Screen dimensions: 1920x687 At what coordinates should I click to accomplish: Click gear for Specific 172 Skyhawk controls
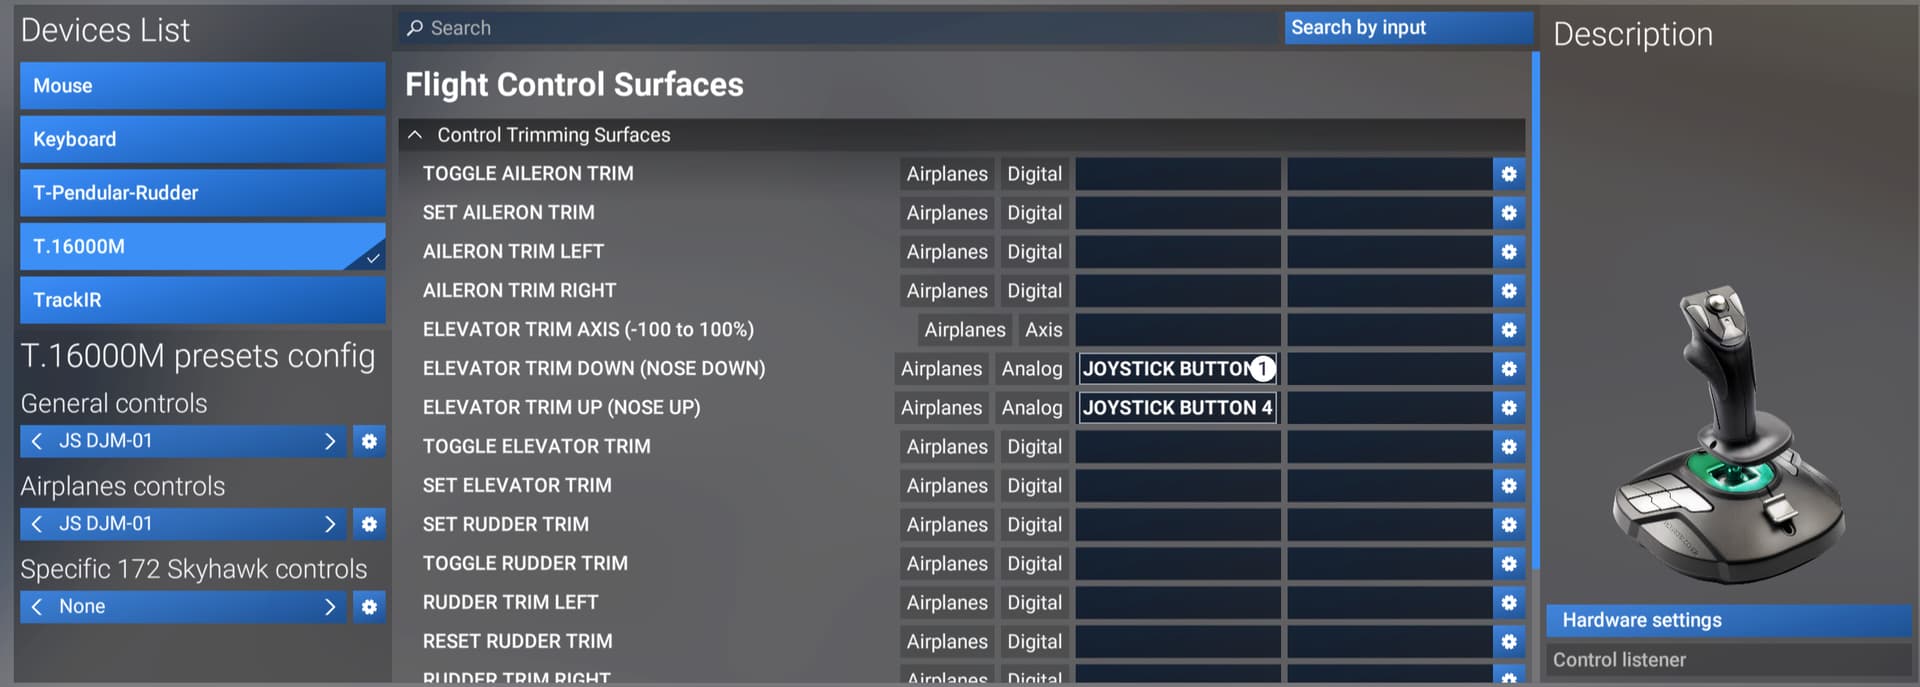tap(369, 607)
